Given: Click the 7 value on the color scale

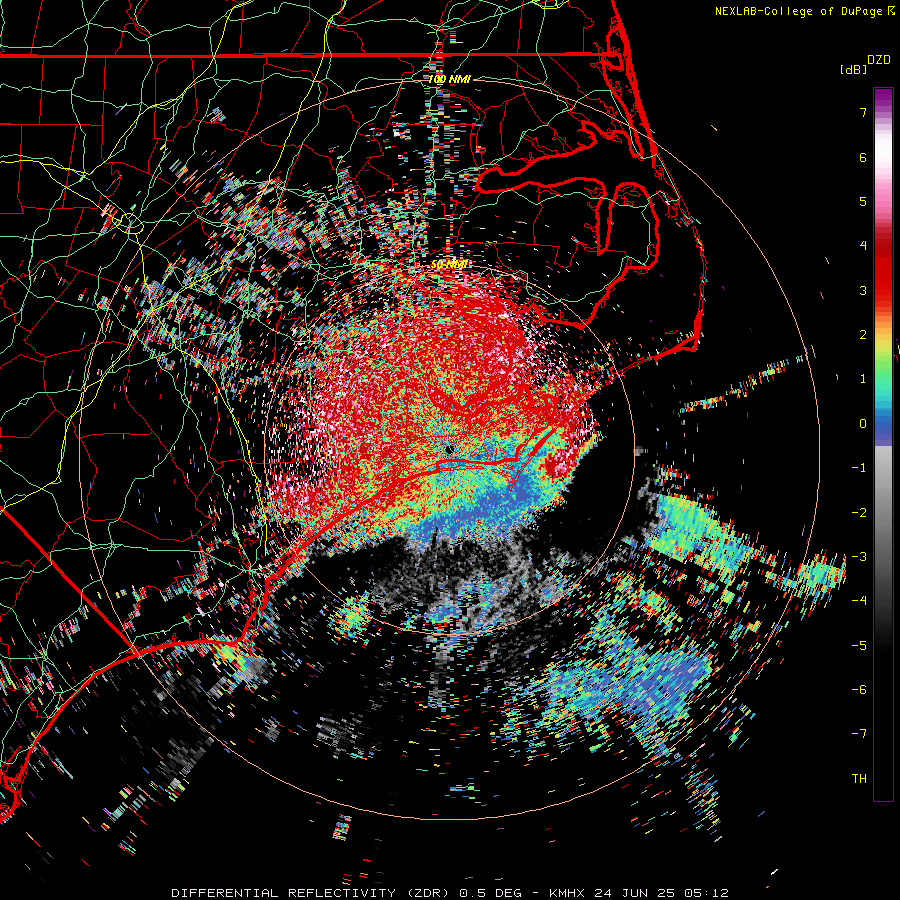Looking at the screenshot, I should pos(863,112).
